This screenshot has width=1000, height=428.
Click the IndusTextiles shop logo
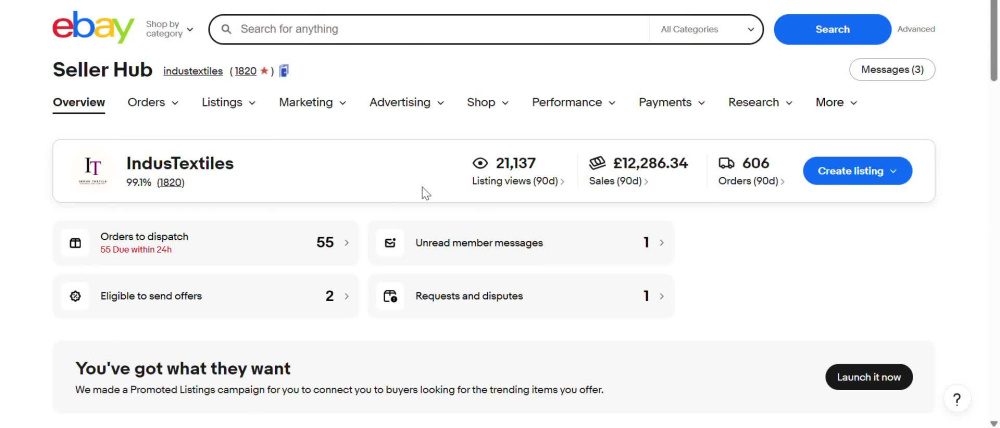[93, 171]
